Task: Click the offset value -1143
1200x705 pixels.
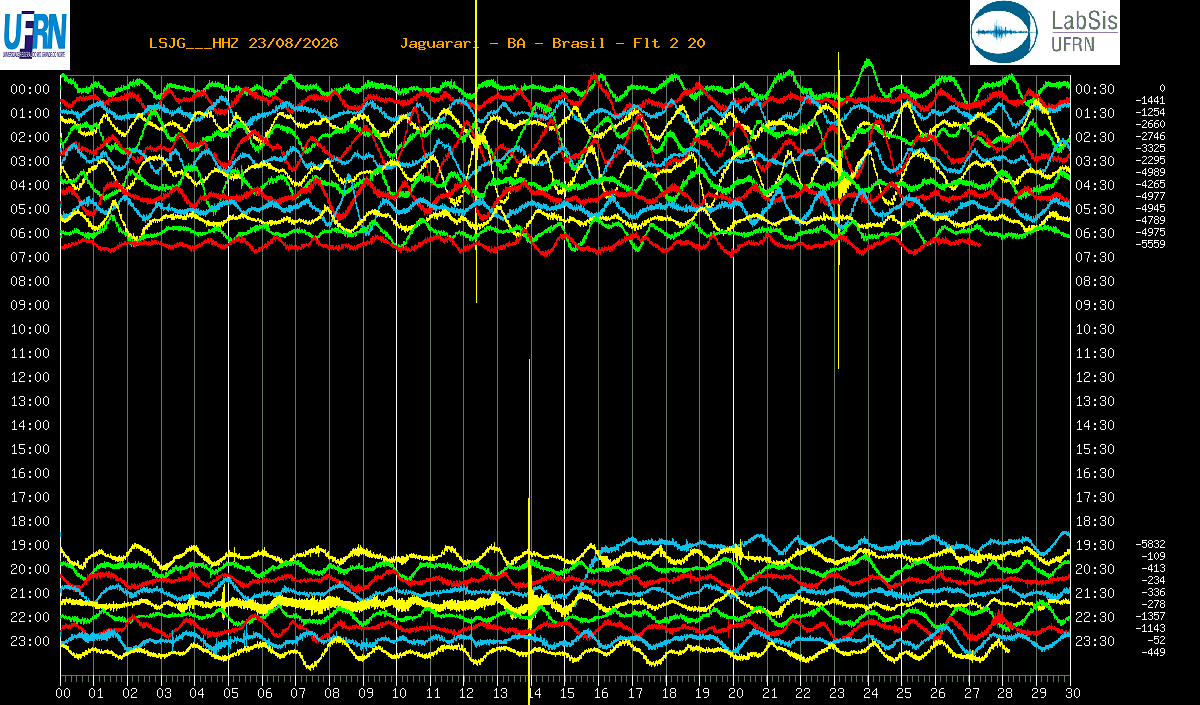Action: coord(1151,628)
